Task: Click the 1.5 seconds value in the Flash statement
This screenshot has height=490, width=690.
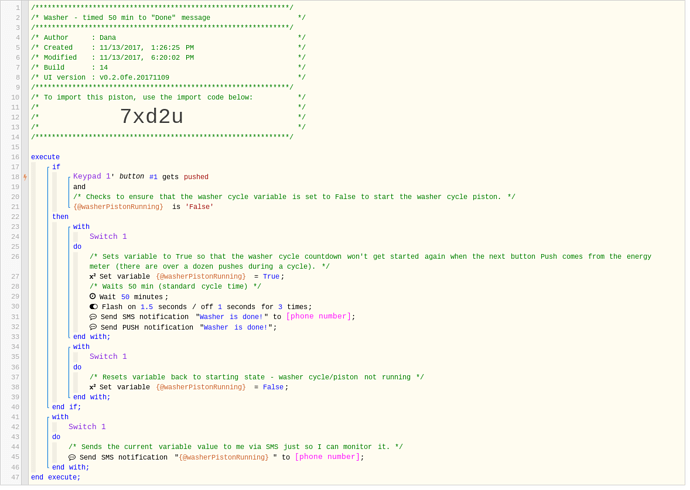Action: pos(147,307)
